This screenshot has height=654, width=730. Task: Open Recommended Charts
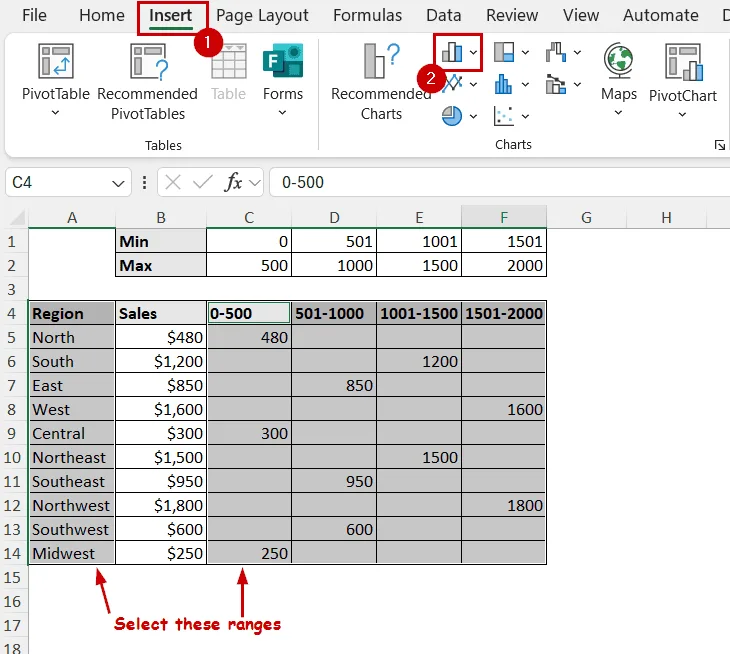[x=381, y=82]
